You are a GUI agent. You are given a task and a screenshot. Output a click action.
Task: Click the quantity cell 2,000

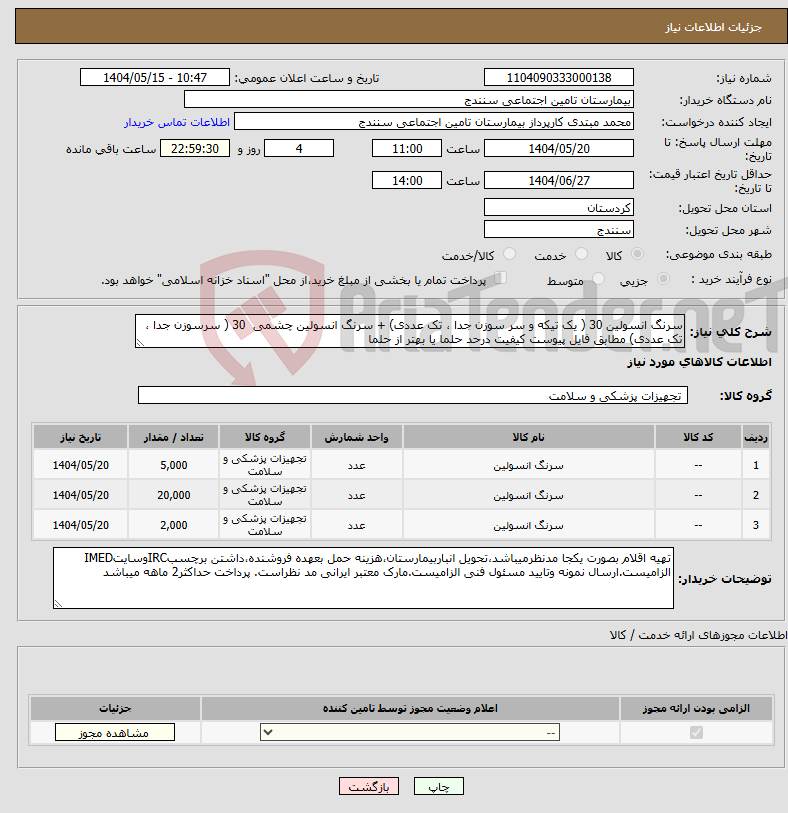[174, 525]
